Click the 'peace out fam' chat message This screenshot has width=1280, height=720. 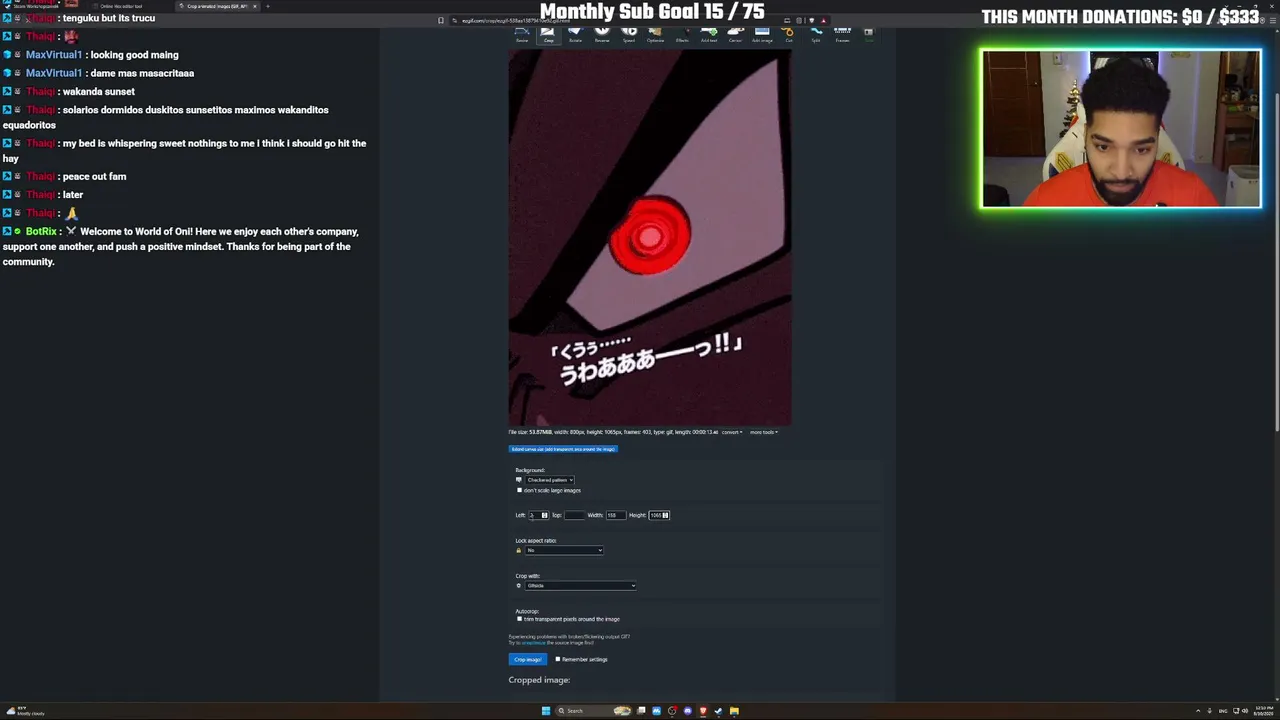[x=94, y=177]
